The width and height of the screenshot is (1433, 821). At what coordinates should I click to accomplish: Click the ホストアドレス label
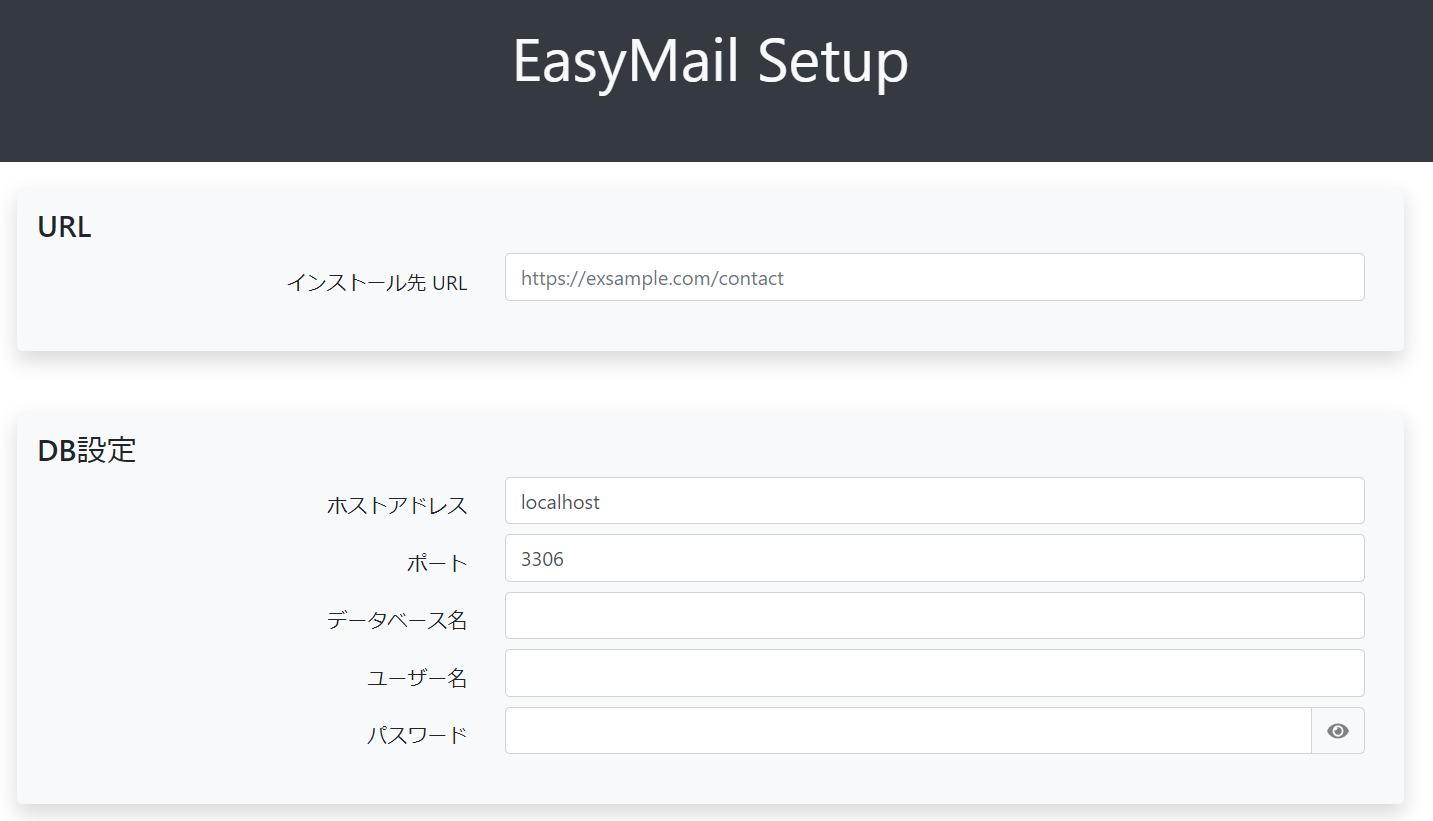pos(396,506)
